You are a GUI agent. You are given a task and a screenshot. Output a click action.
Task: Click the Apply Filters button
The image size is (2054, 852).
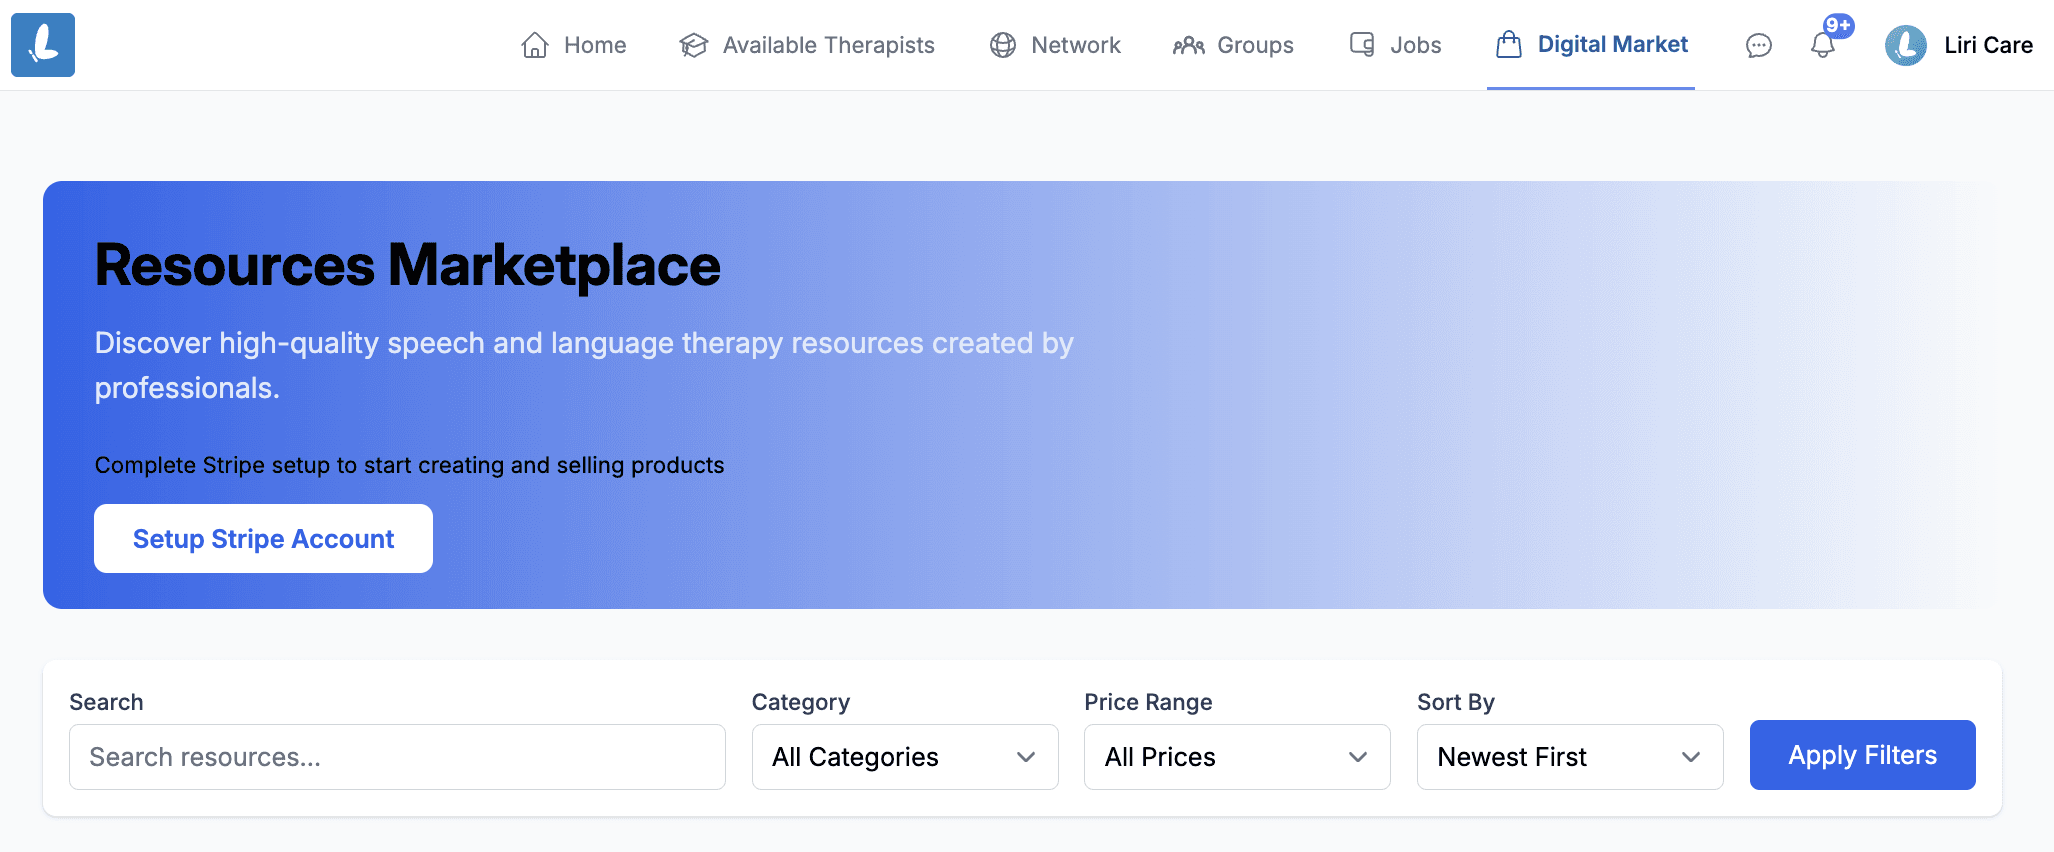pyautogui.click(x=1862, y=755)
